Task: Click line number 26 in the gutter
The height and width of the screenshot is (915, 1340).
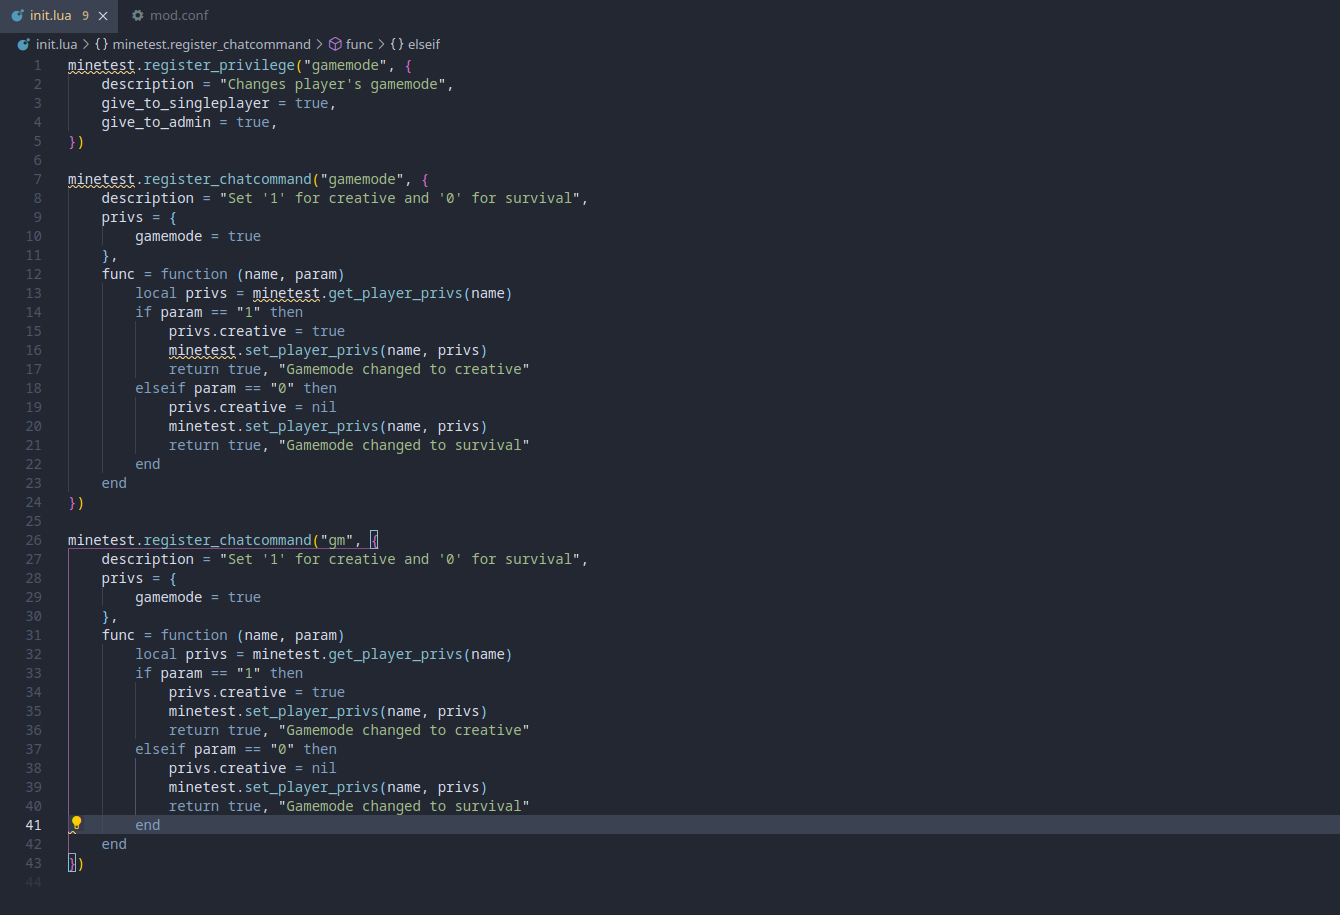Action: pos(34,540)
